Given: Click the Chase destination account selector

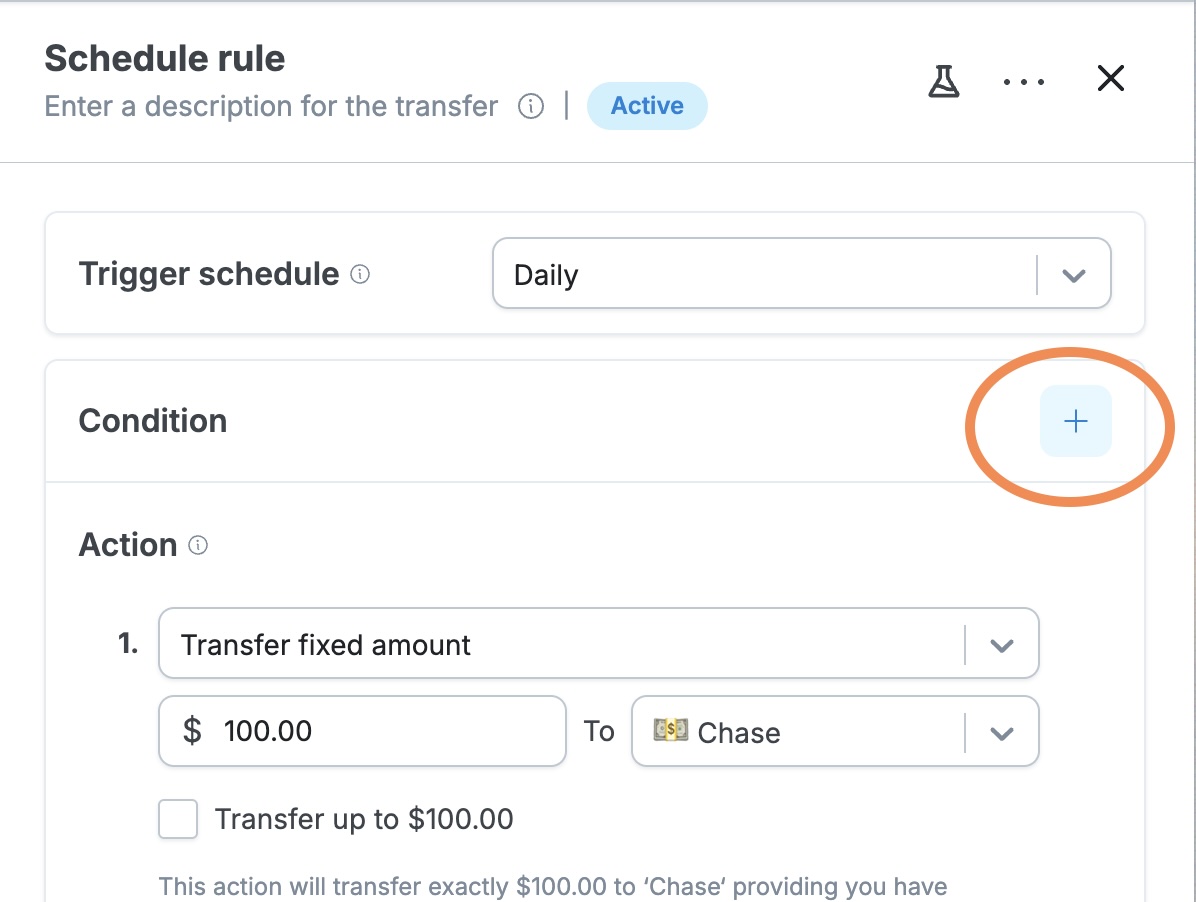Looking at the screenshot, I should [x=835, y=731].
